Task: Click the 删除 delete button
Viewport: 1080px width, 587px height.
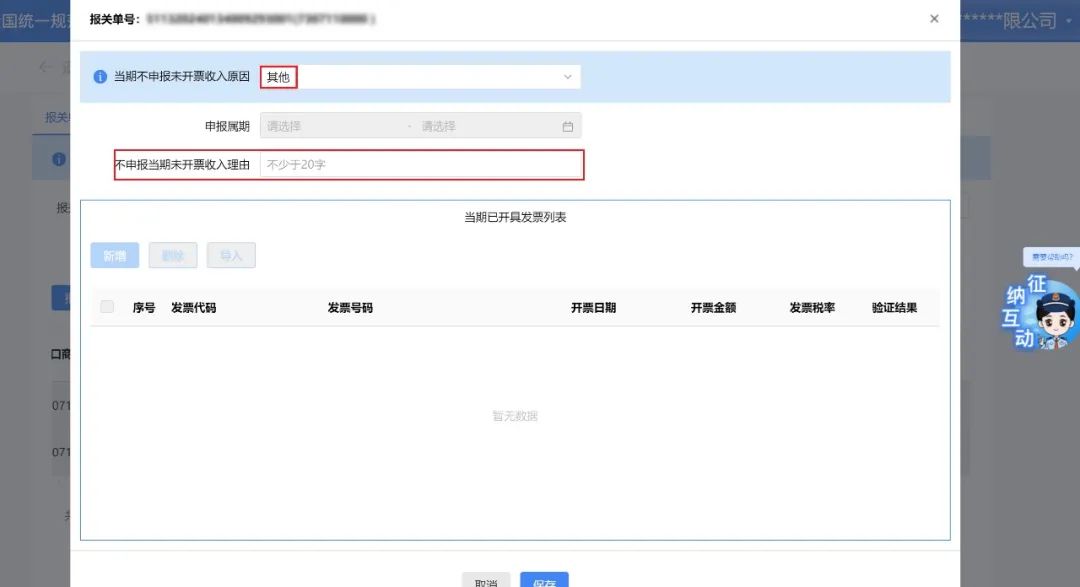Action: tap(172, 255)
